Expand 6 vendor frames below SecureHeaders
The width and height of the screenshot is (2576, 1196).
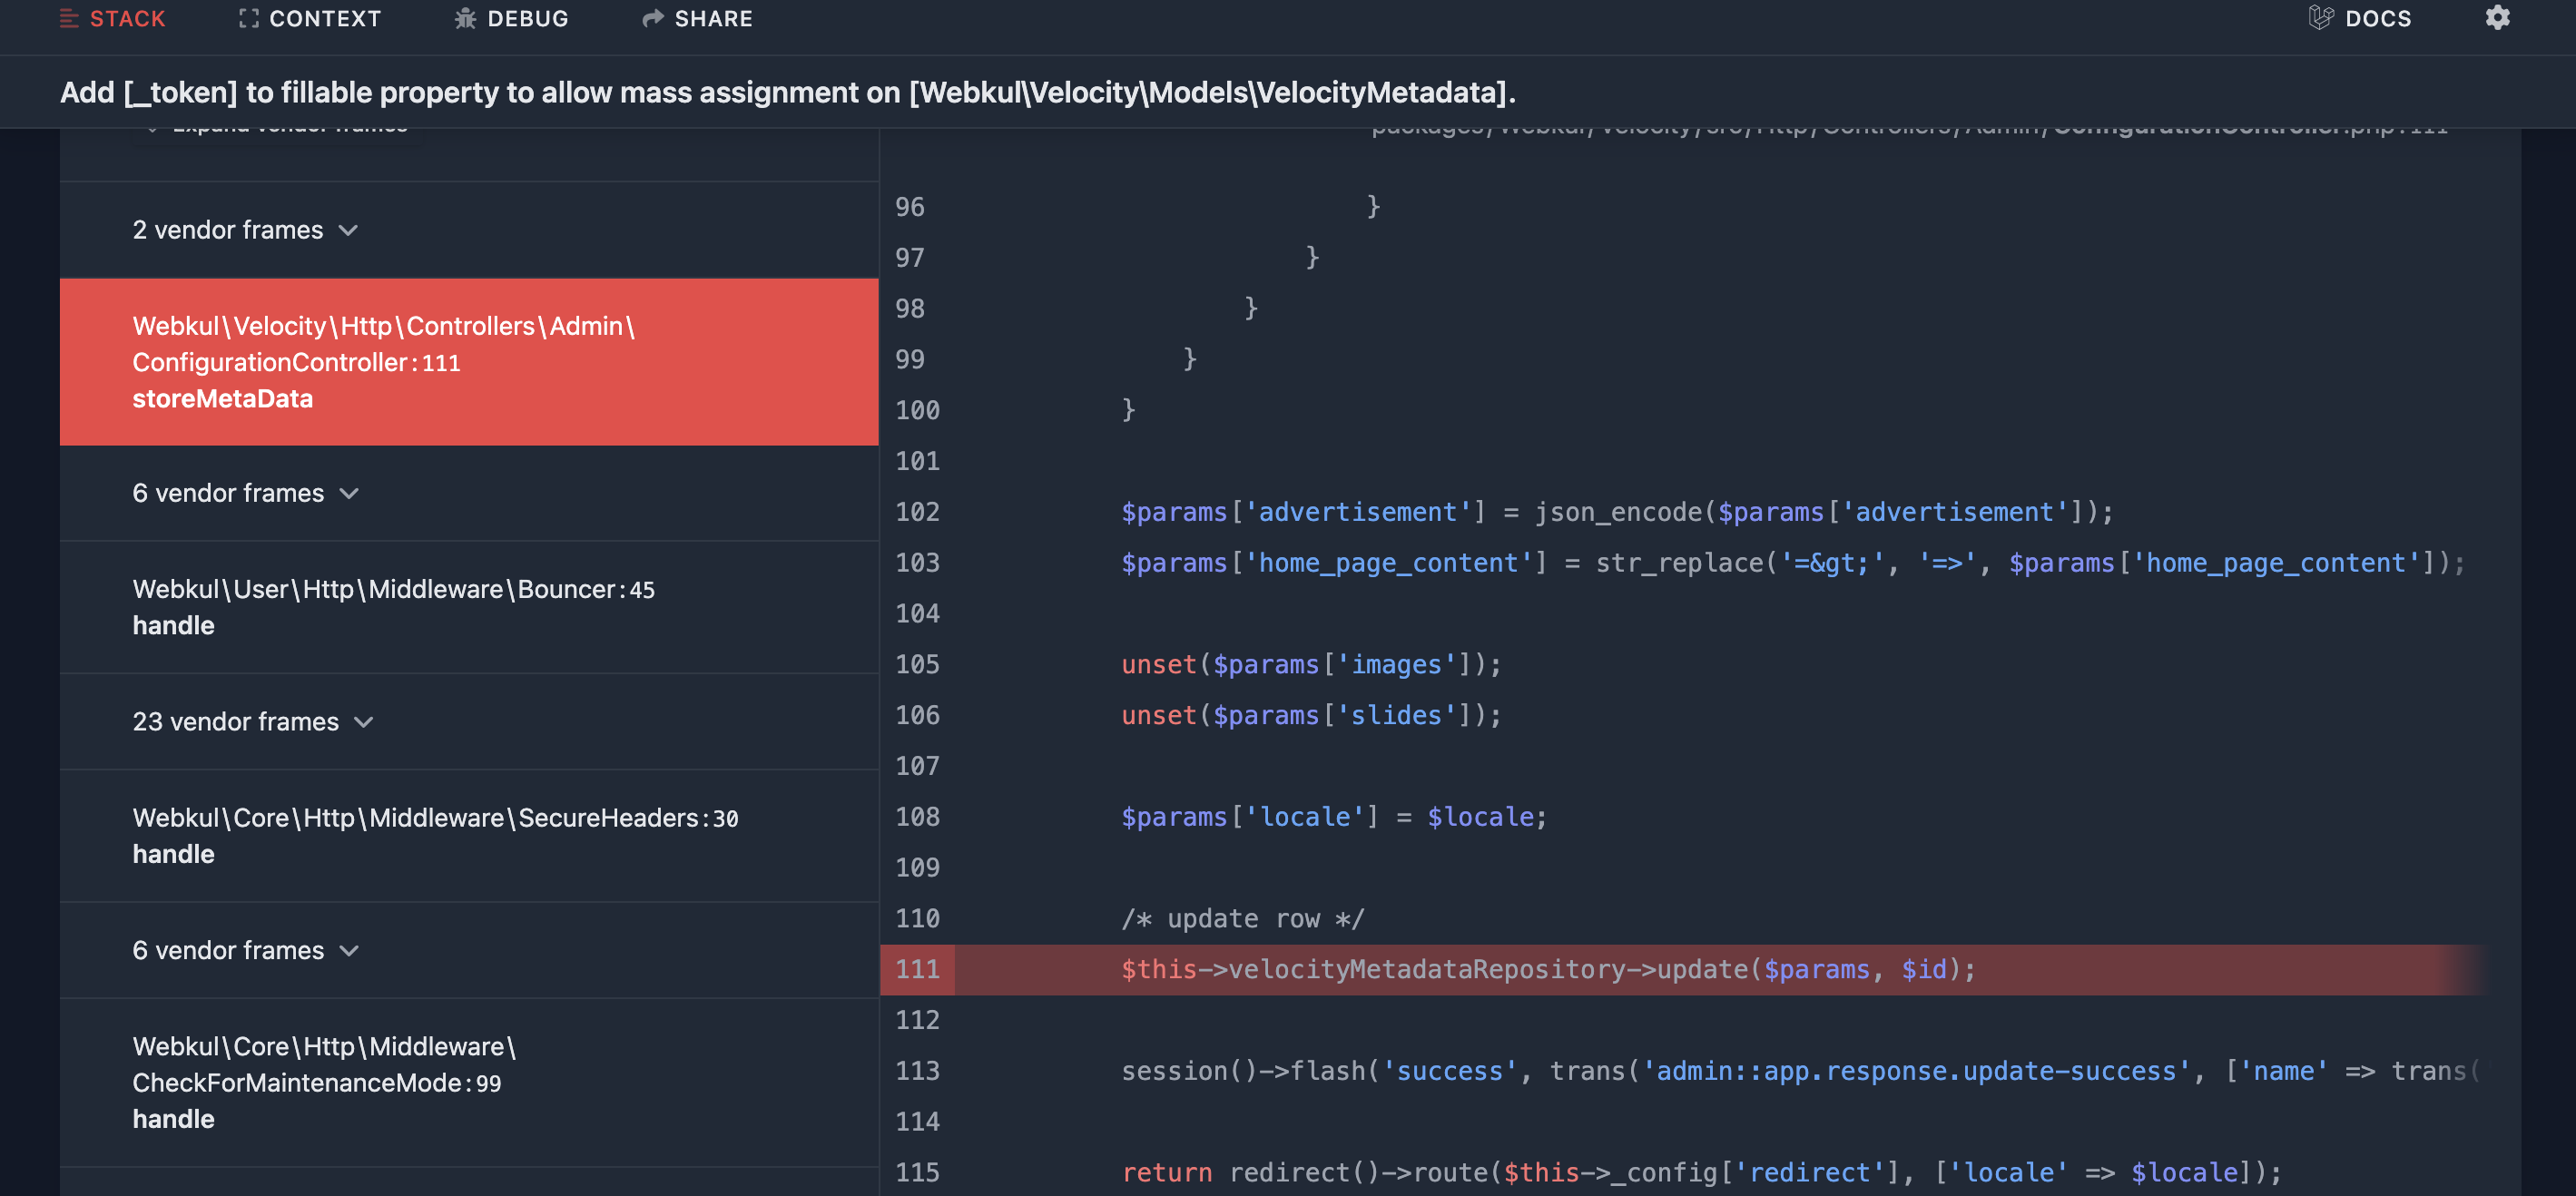click(x=468, y=950)
